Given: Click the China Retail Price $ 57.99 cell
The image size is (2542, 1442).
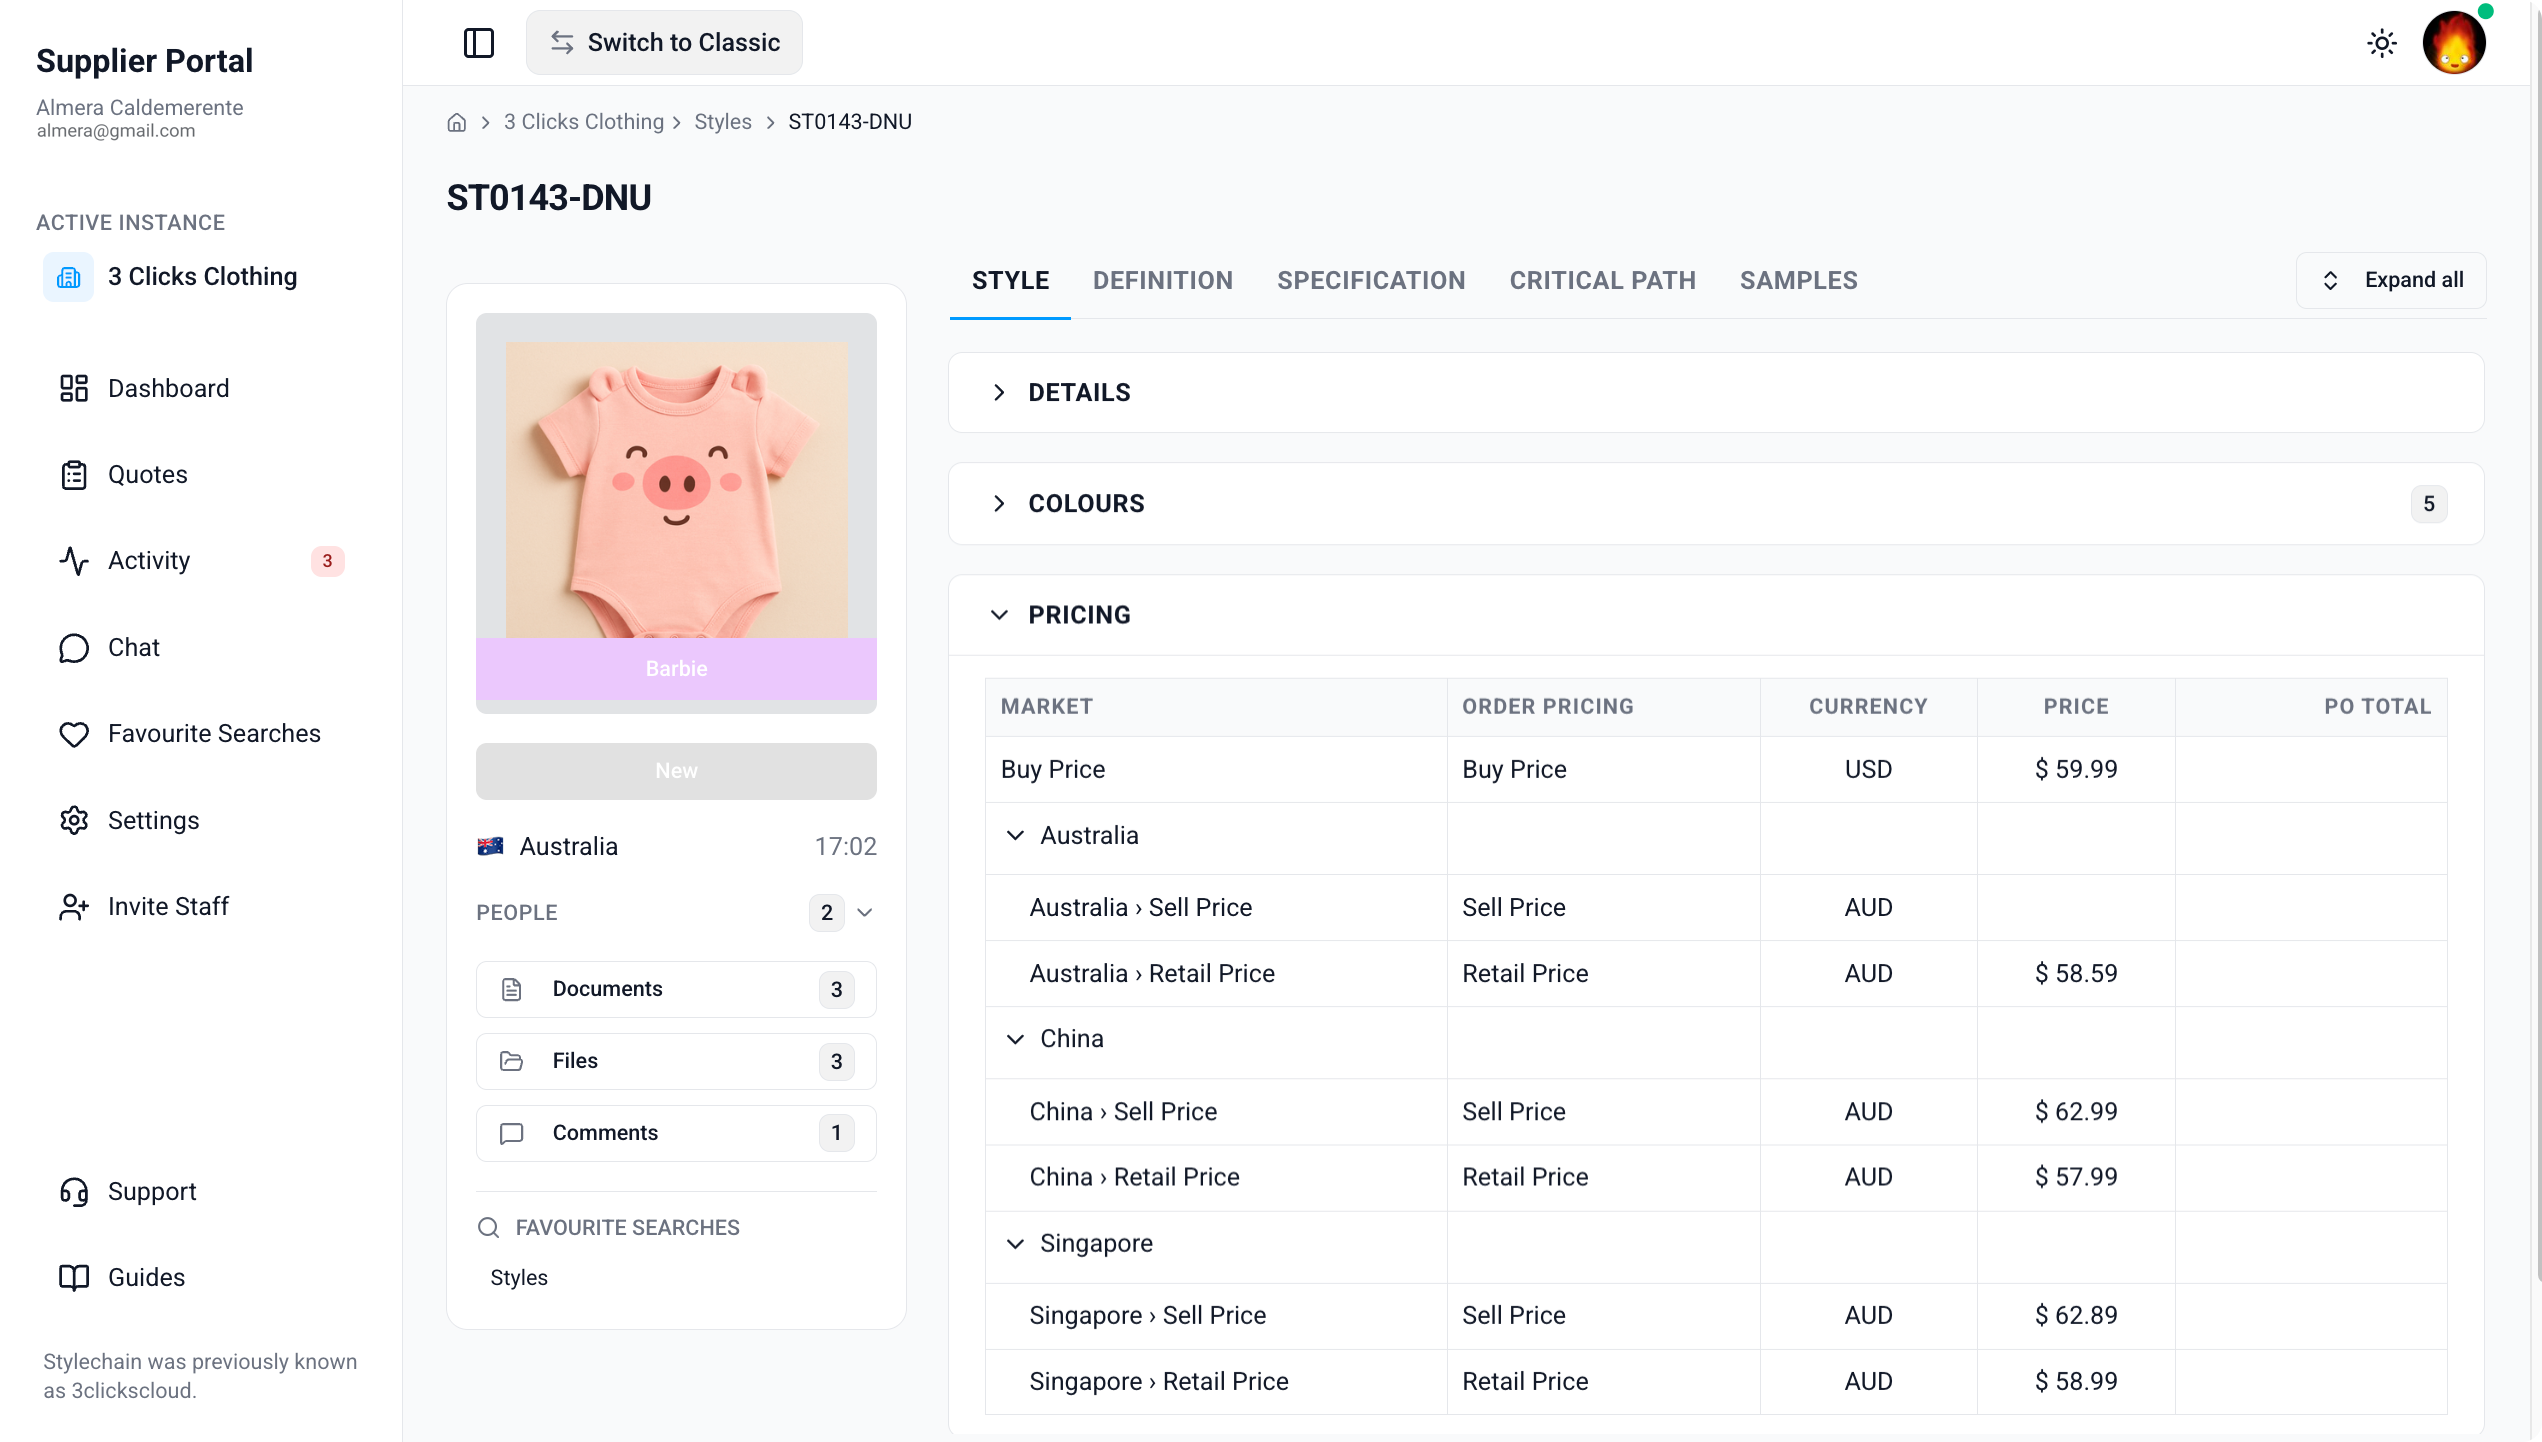Looking at the screenshot, I should coord(2076,1177).
